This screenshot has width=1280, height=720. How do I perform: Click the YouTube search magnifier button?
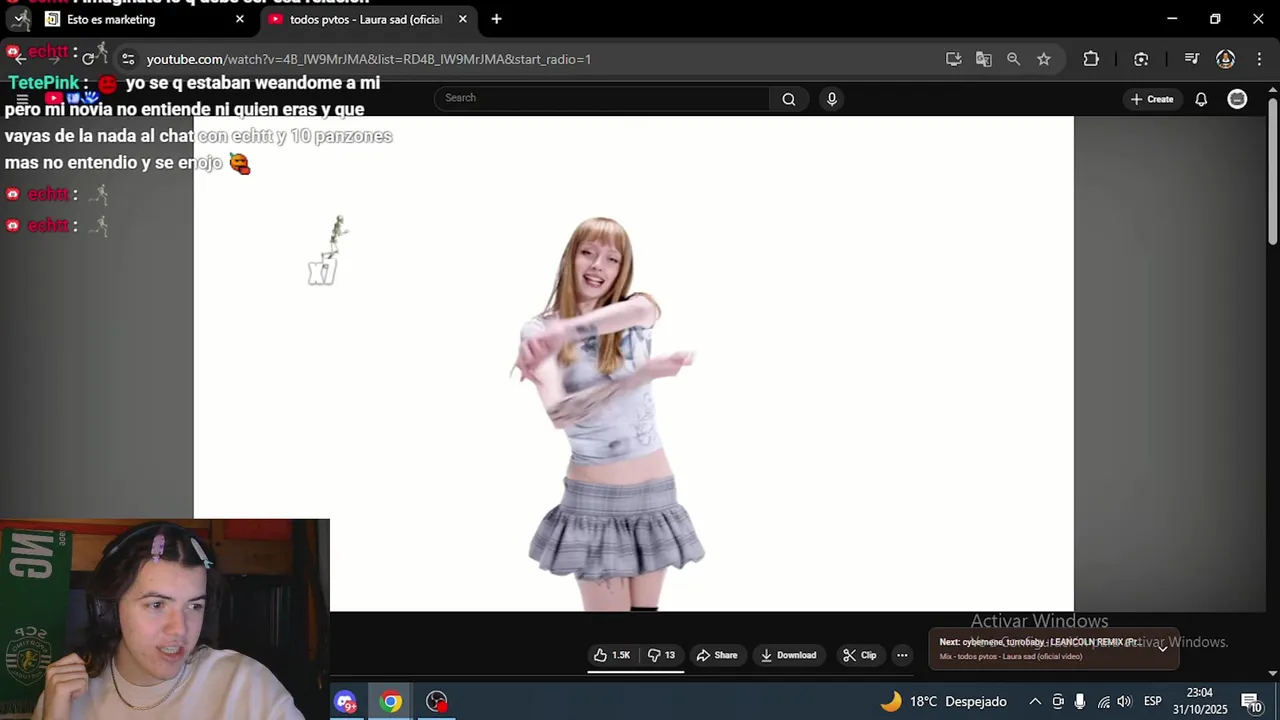pos(789,98)
